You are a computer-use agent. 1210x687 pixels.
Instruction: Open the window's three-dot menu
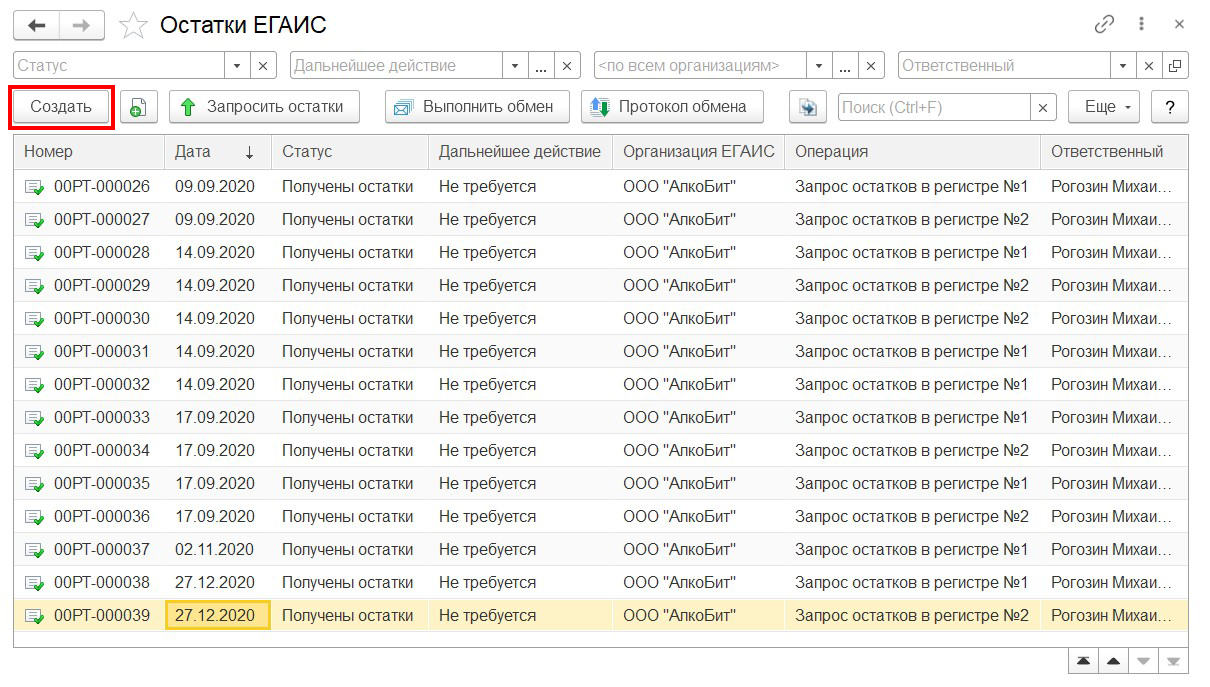[x=1141, y=25]
